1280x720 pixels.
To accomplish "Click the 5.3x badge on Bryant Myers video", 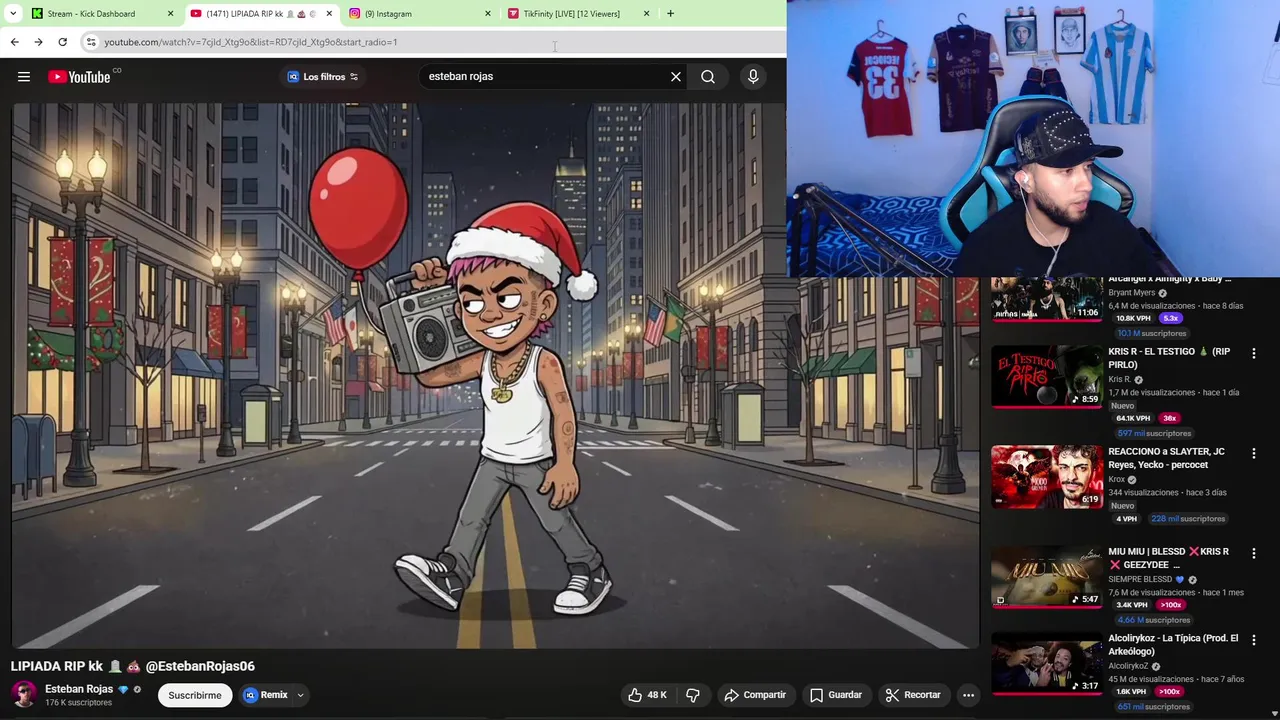I will (x=1170, y=318).
